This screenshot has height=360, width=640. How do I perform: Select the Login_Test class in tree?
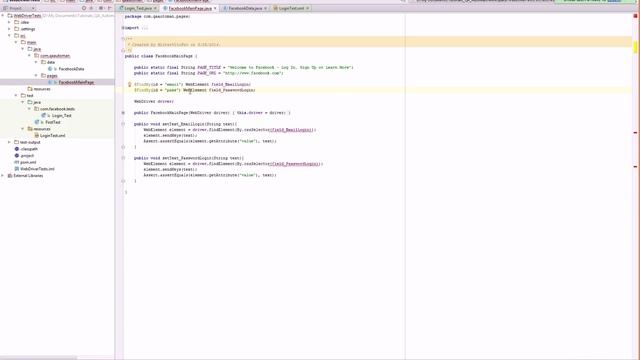click(x=62, y=116)
